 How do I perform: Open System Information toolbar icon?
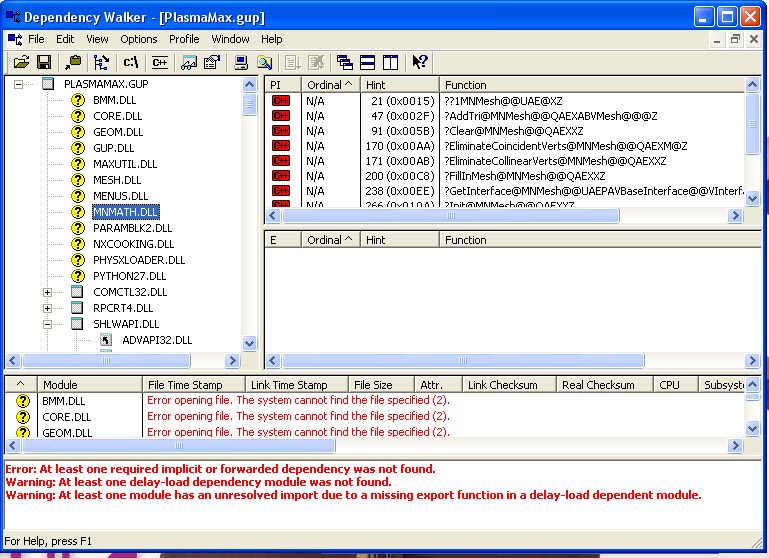241,62
